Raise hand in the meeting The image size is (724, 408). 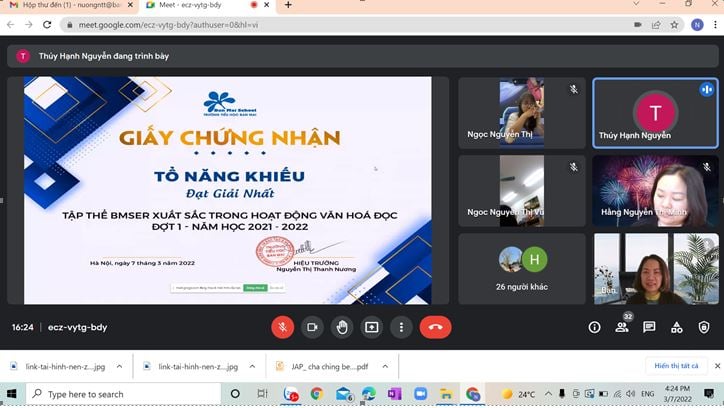click(342, 327)
